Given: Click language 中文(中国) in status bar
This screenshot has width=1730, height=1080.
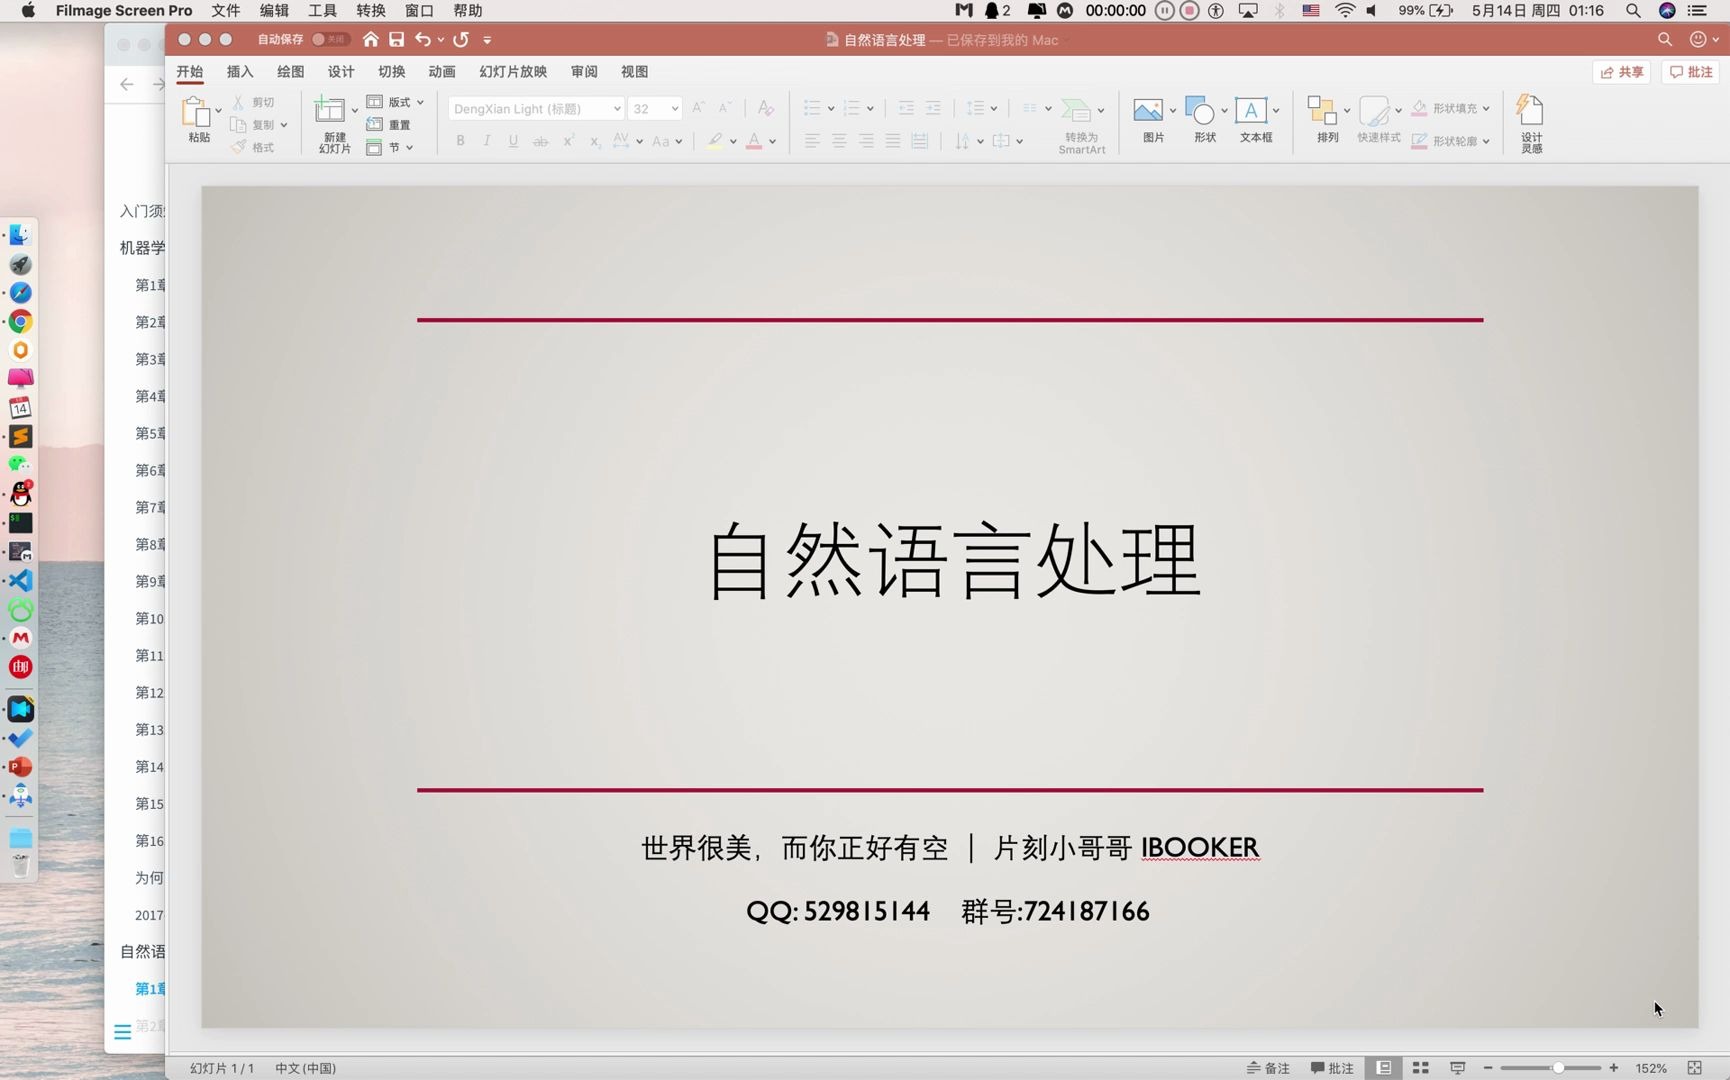Looking at the screenshot, I should click(x=305, y=1068).
